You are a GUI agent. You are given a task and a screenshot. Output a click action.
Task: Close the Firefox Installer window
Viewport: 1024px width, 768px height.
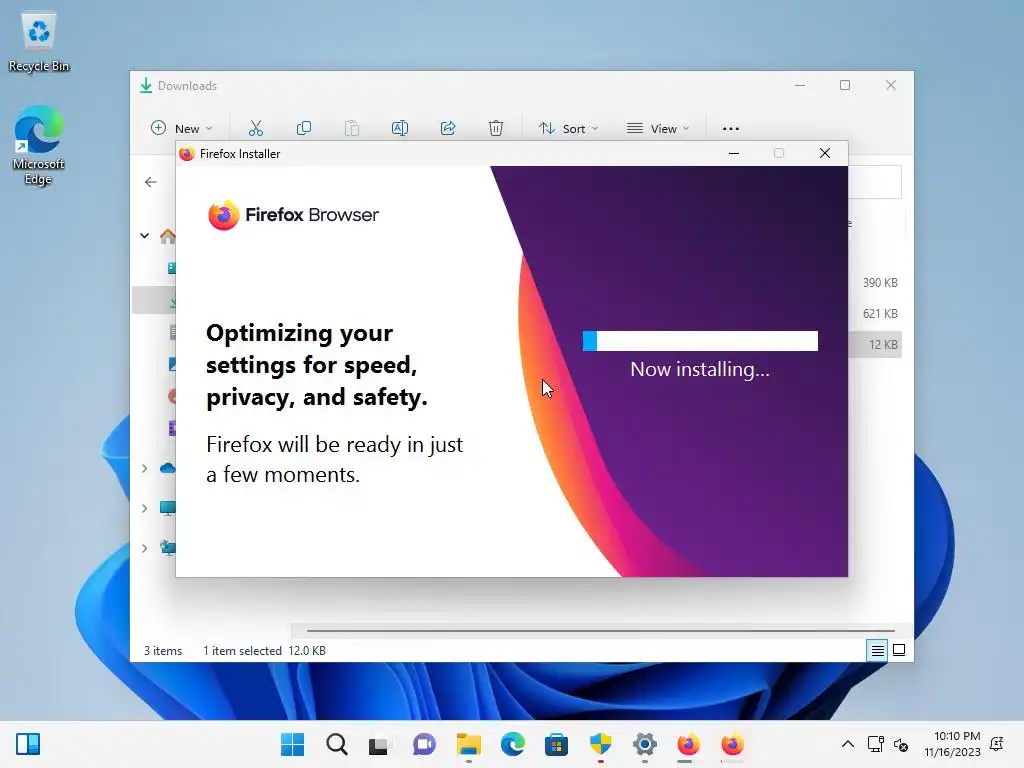pyautogui.click(x=825, y=153)
